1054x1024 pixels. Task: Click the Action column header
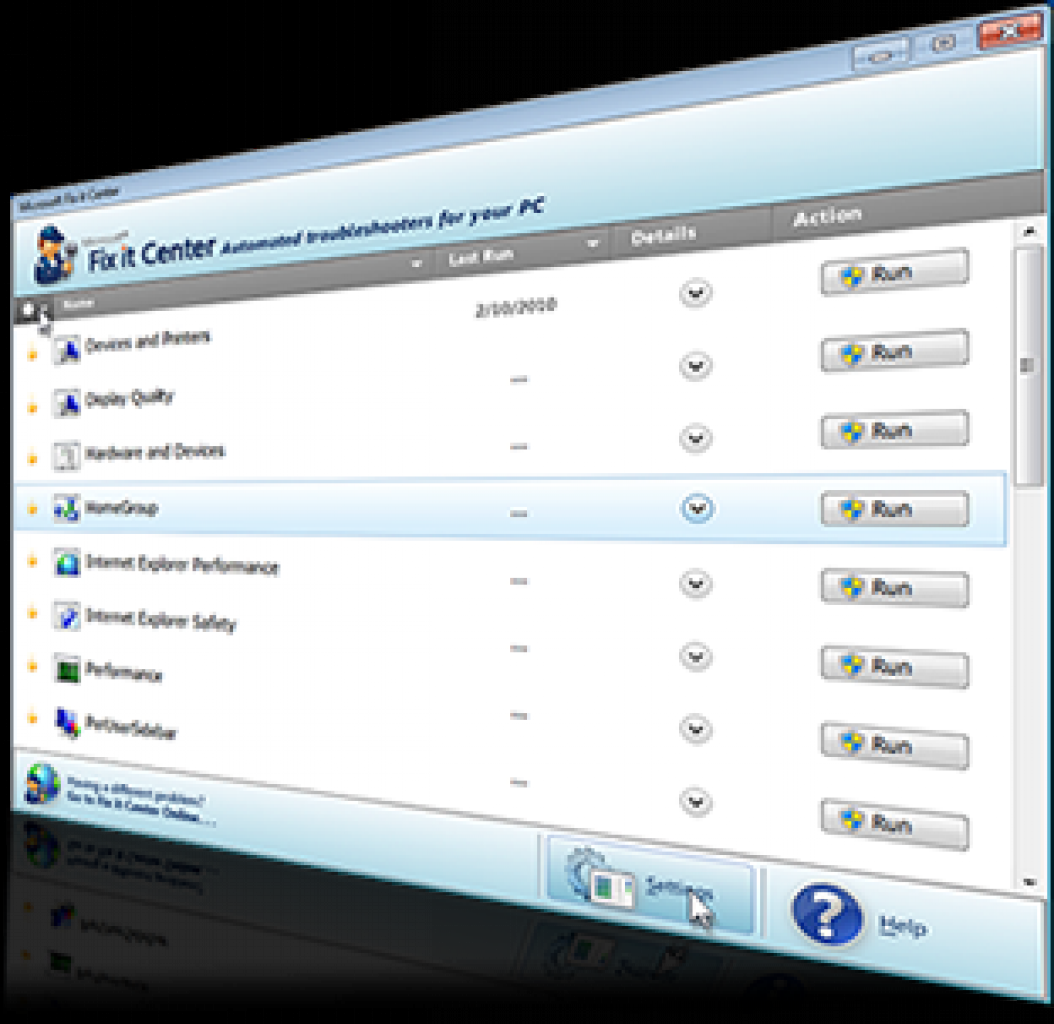point(827,216)
